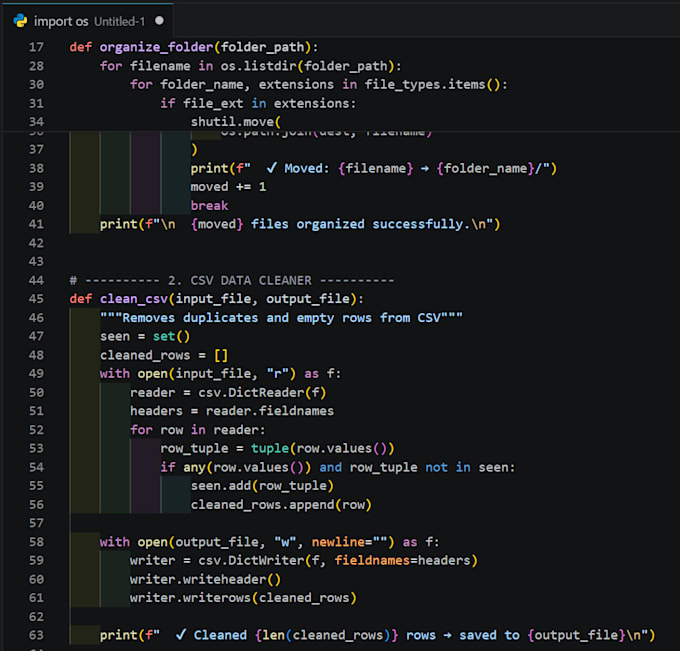Click the 'for row in reader:' line

point(198,430)
